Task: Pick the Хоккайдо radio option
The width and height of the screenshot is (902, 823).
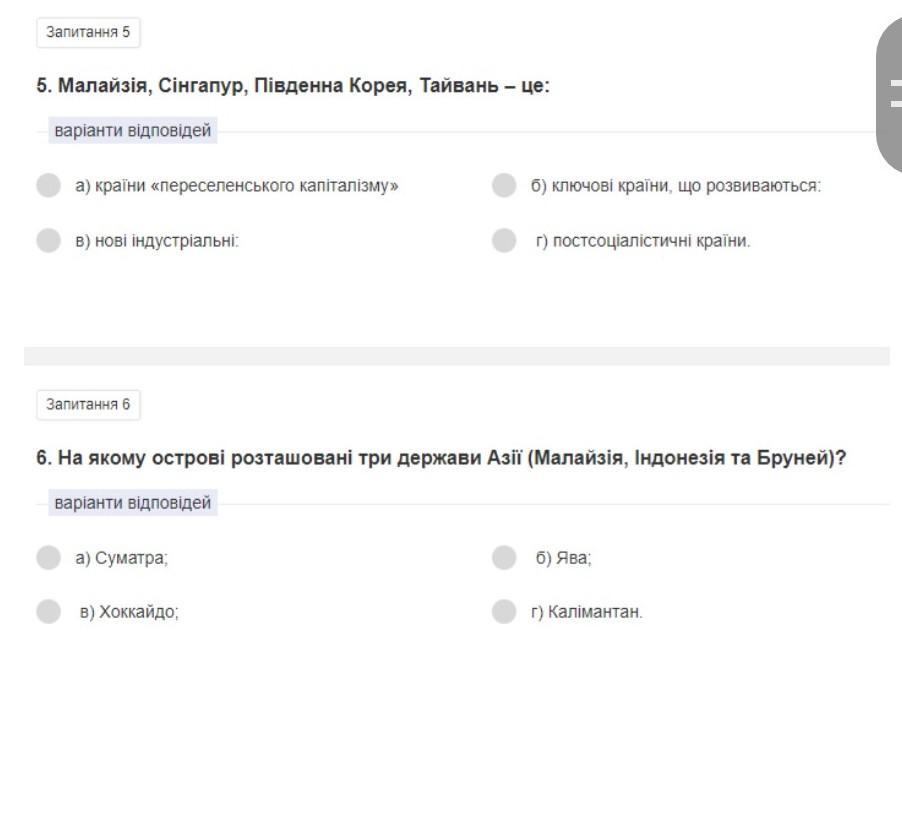Action: tap(48, 611)
